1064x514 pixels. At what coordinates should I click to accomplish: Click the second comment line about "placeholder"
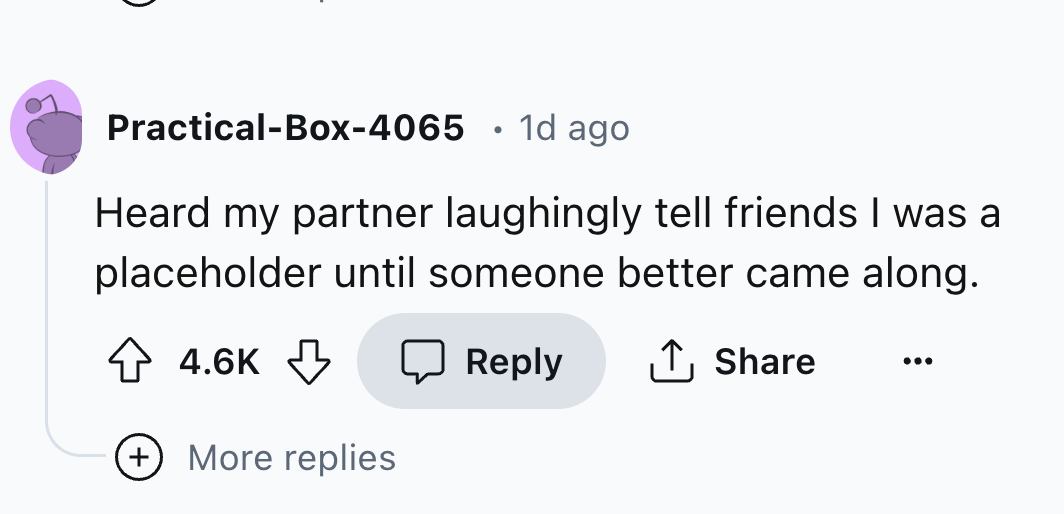536,272
